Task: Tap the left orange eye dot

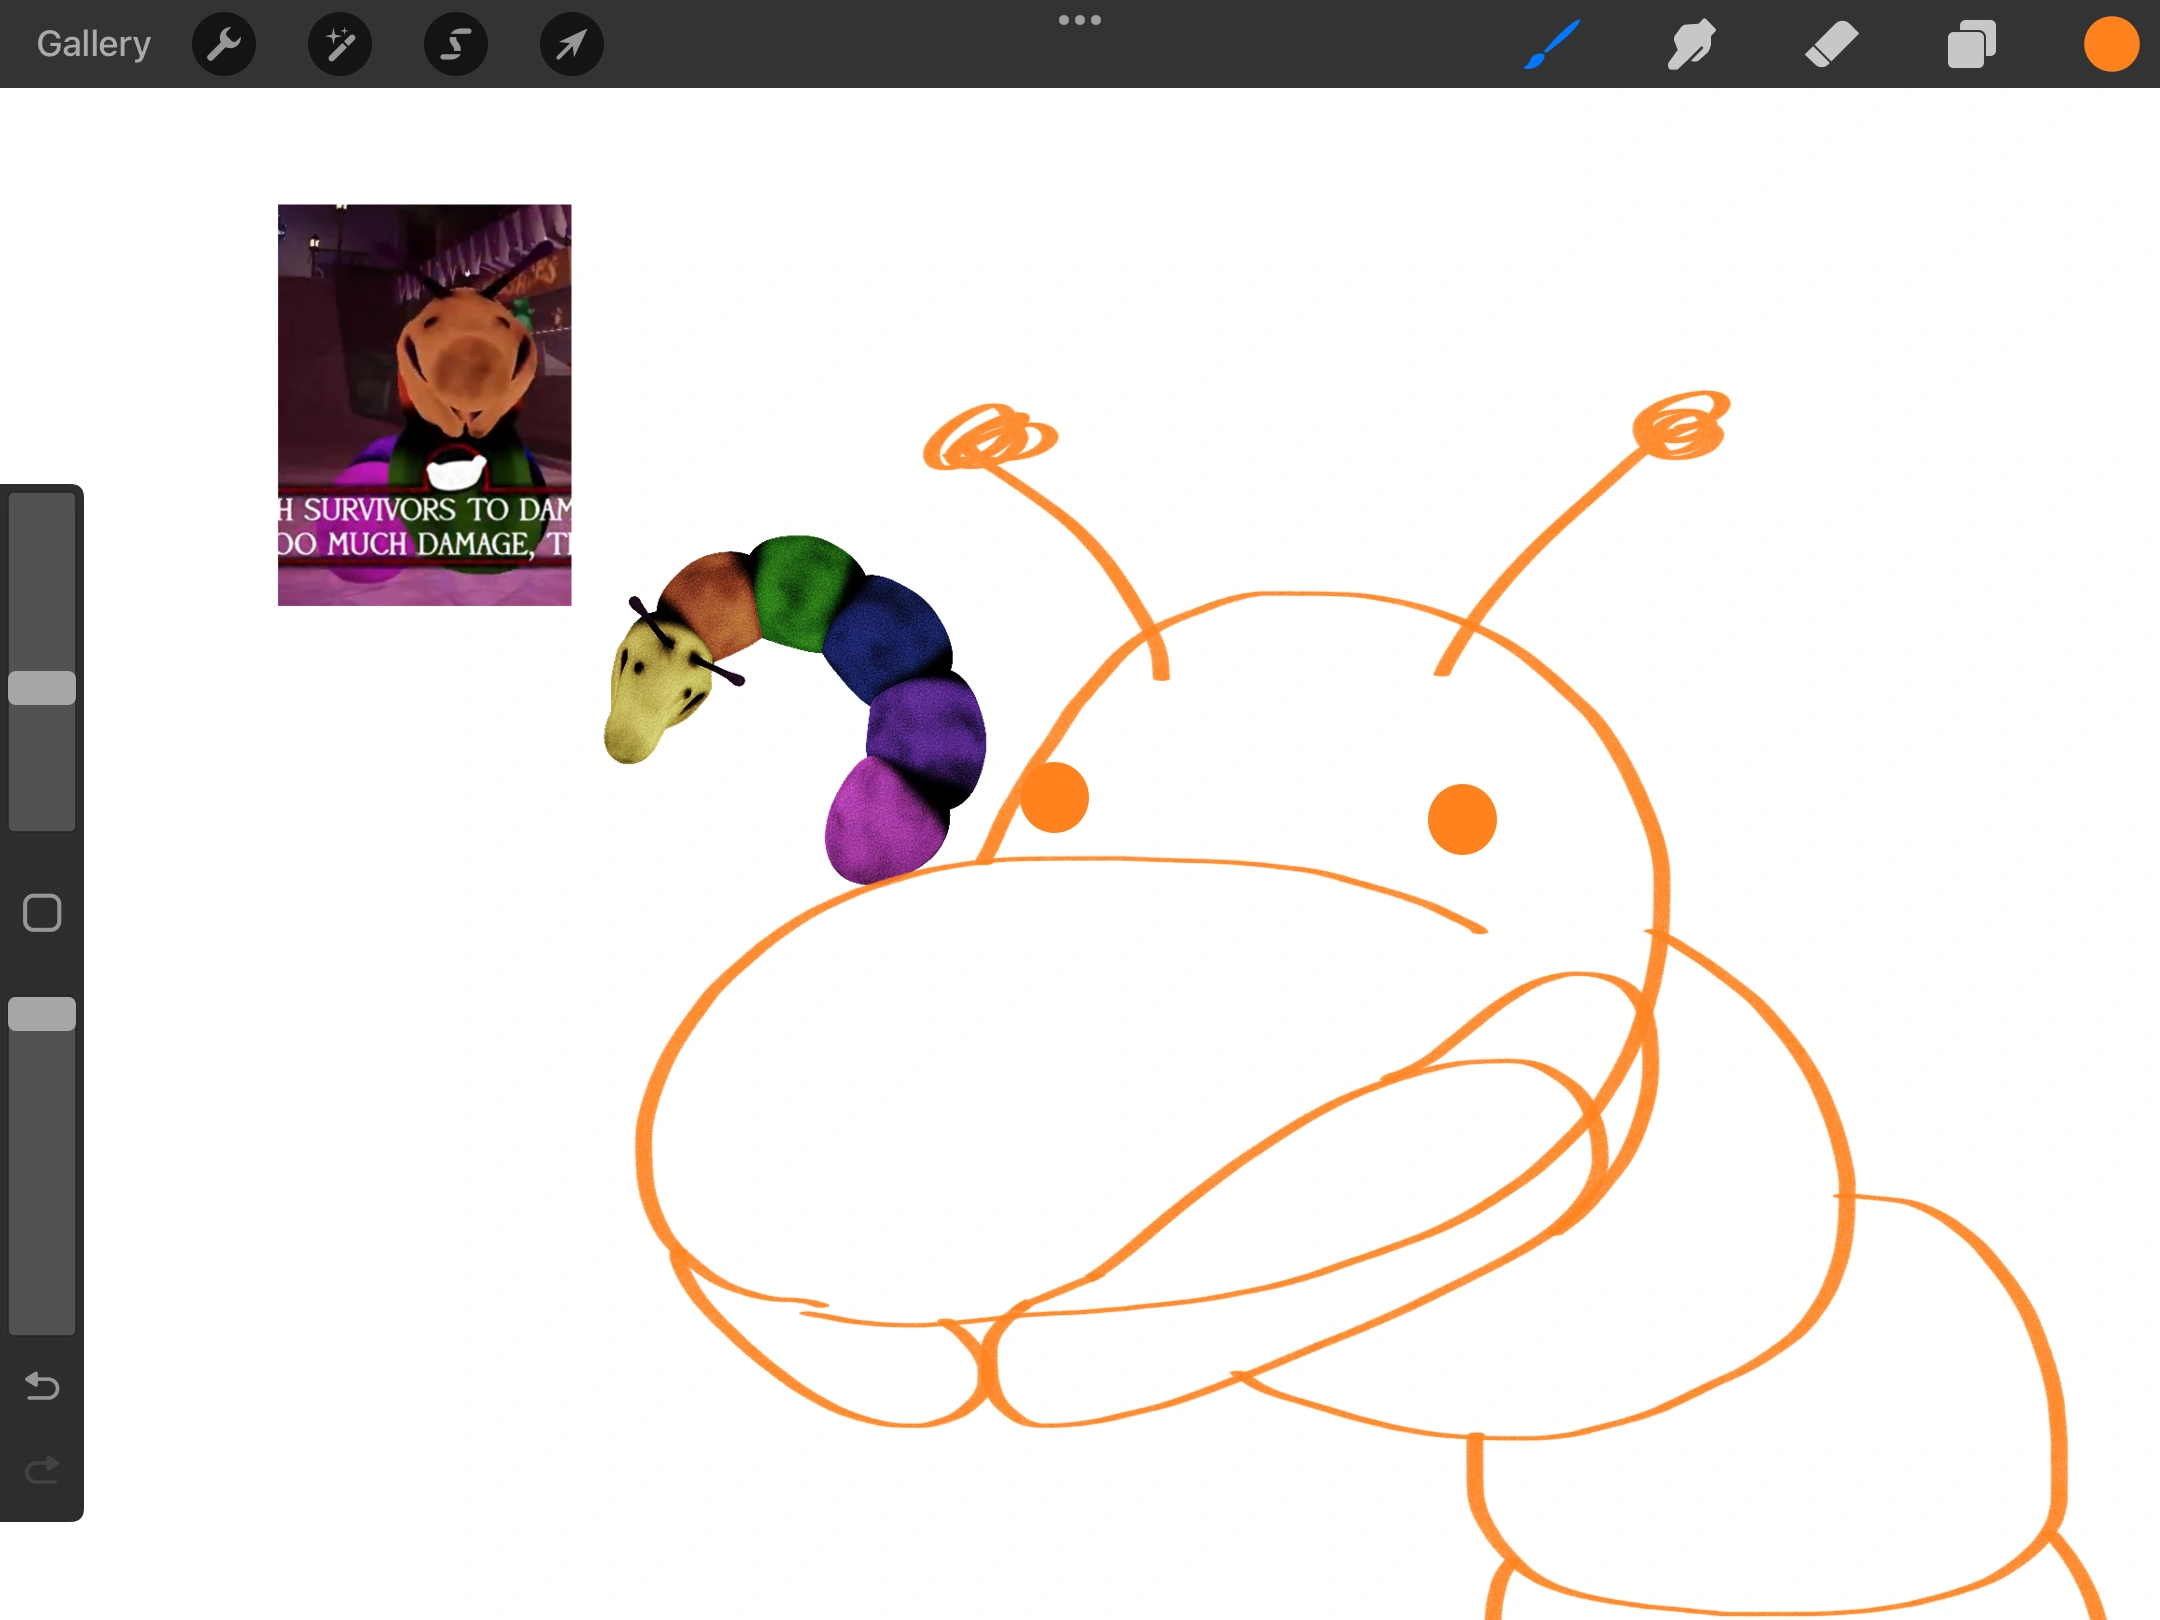Action: pyautogui.click(x=1054, y=798)
